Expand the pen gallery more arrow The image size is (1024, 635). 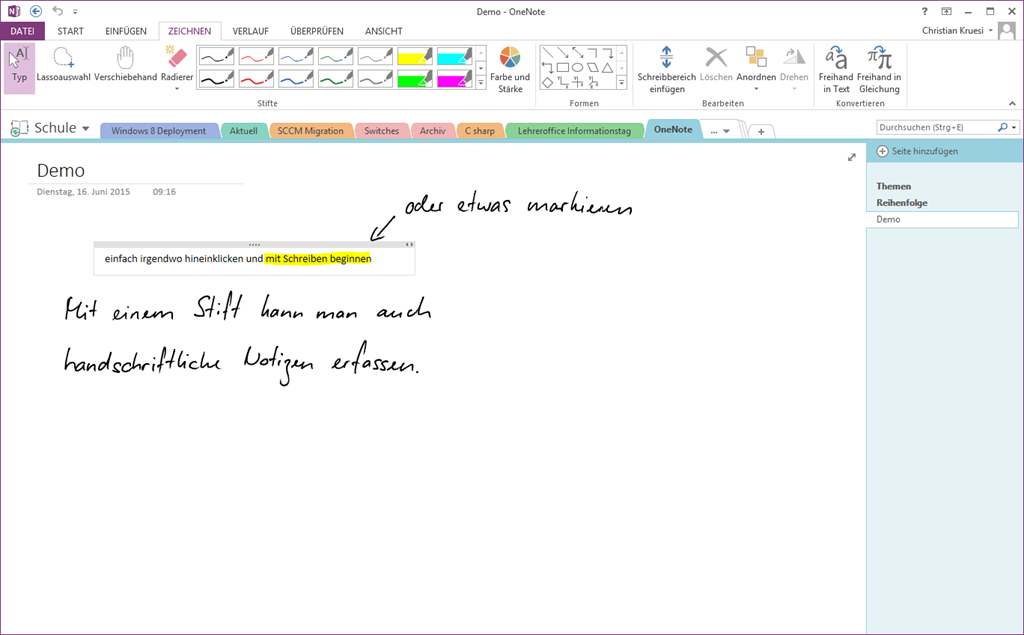click(x=481, y=82)
